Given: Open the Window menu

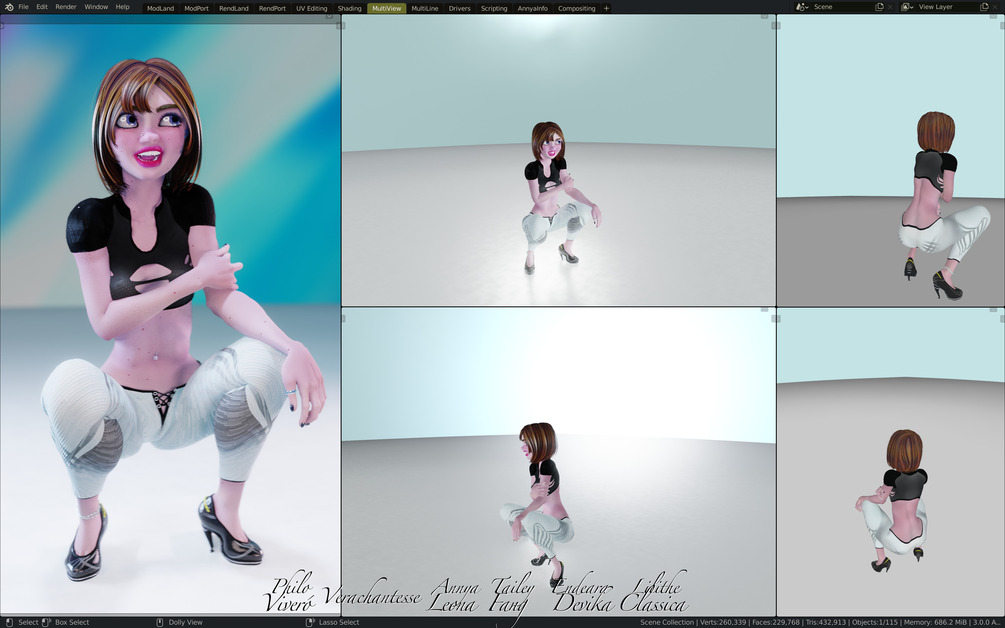Looking at the screenshot, I should pyautogui.click(x=96, y=7).
